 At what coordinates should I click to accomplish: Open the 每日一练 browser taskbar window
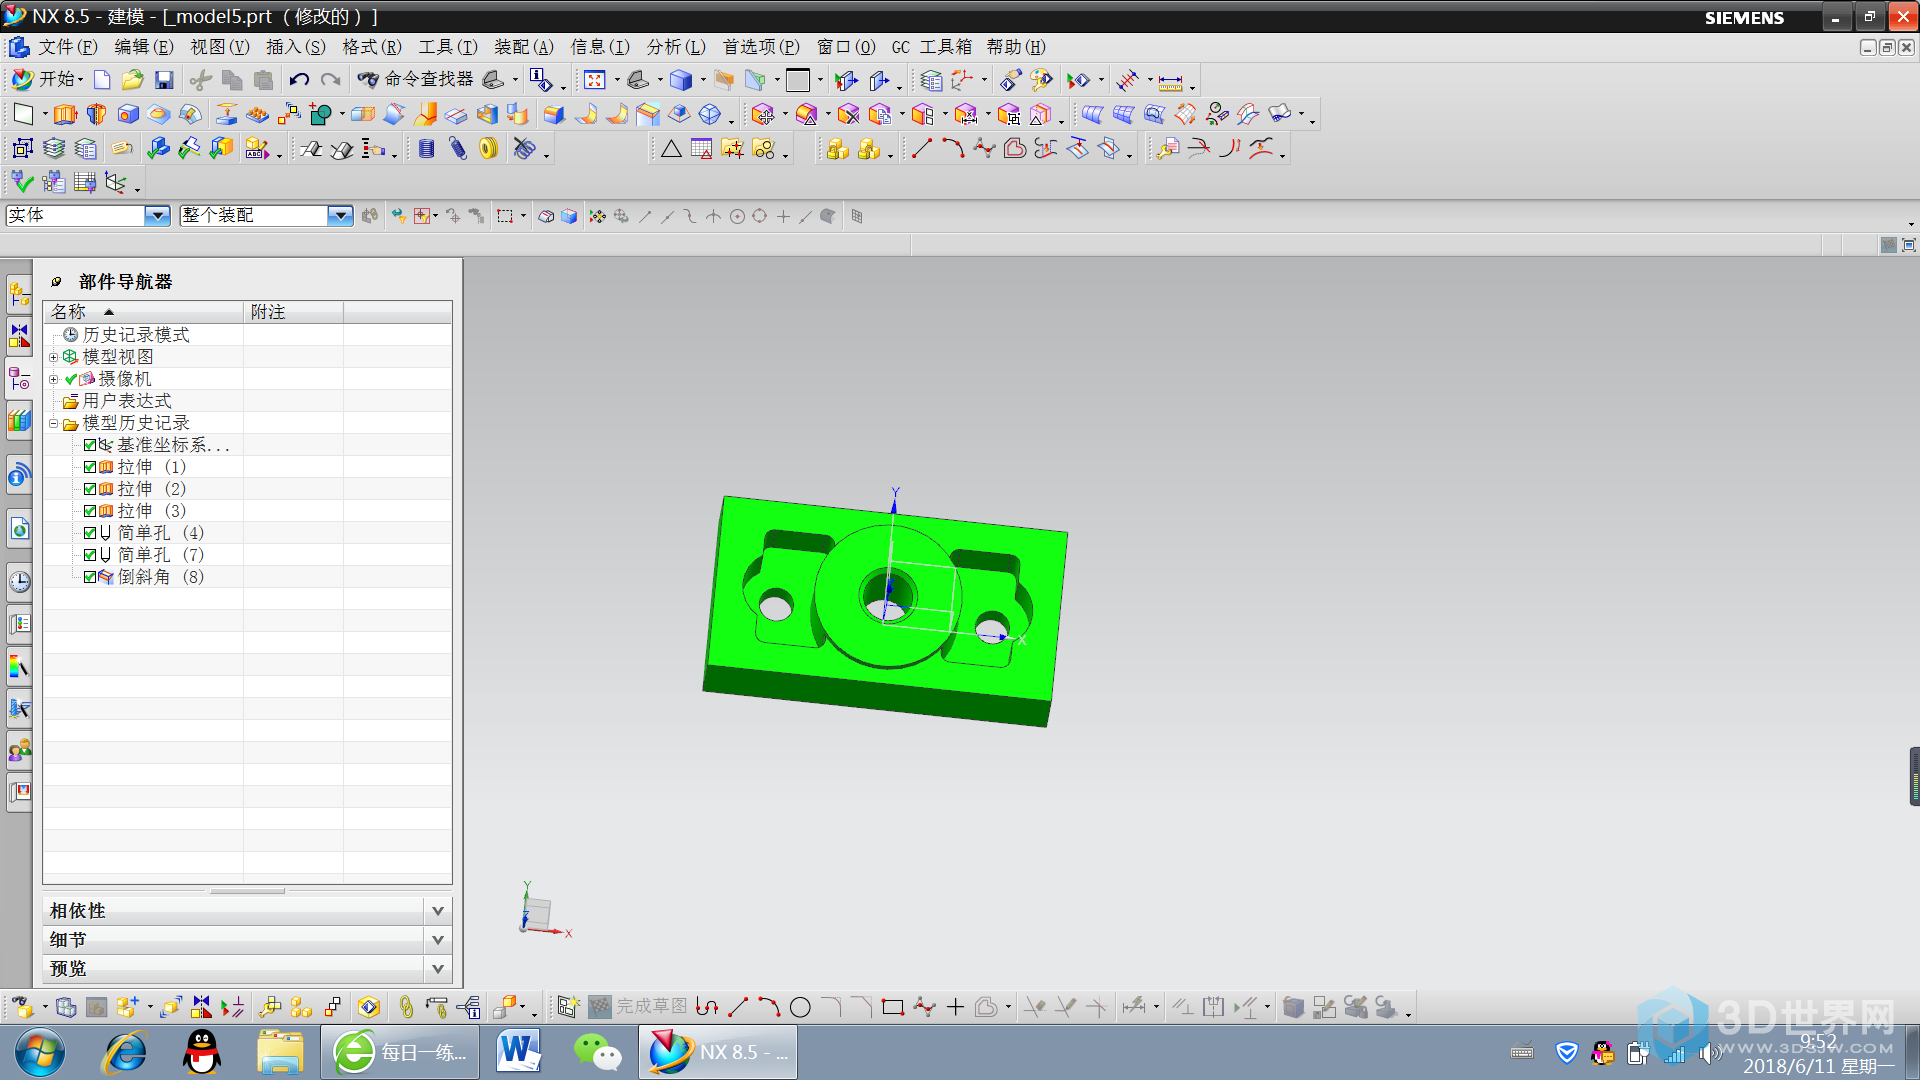(x=400, y=1052)
